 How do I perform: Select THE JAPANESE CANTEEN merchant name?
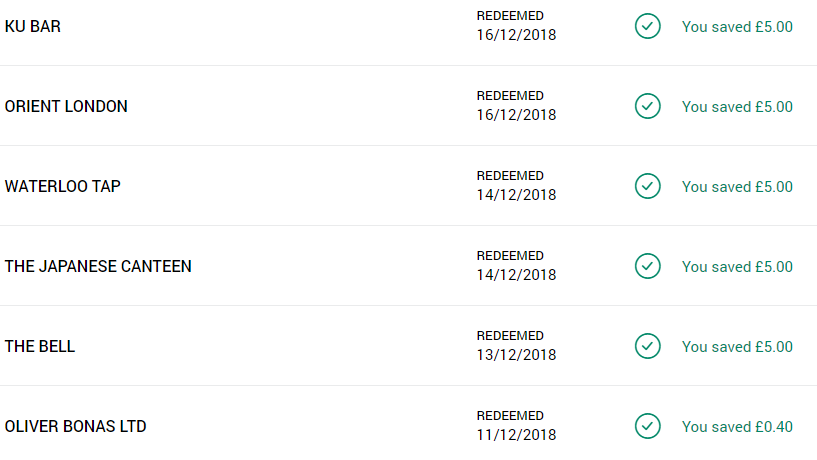[98, 266]
